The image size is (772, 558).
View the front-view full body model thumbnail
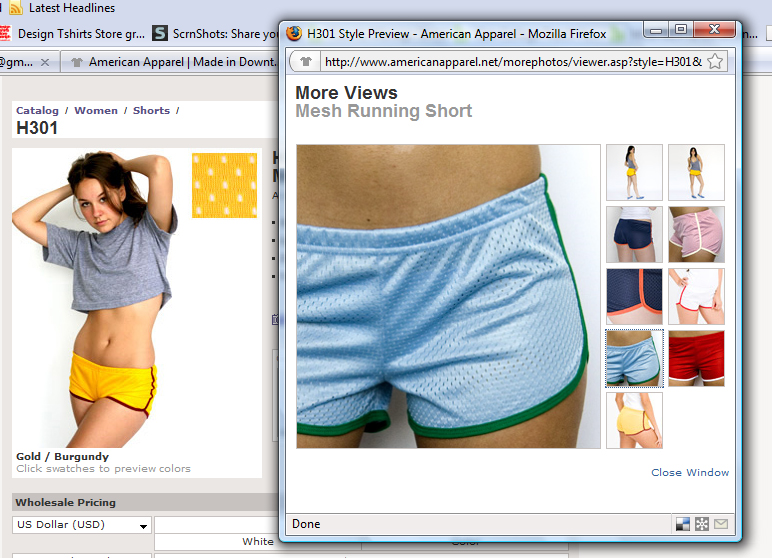pos(696,172)
